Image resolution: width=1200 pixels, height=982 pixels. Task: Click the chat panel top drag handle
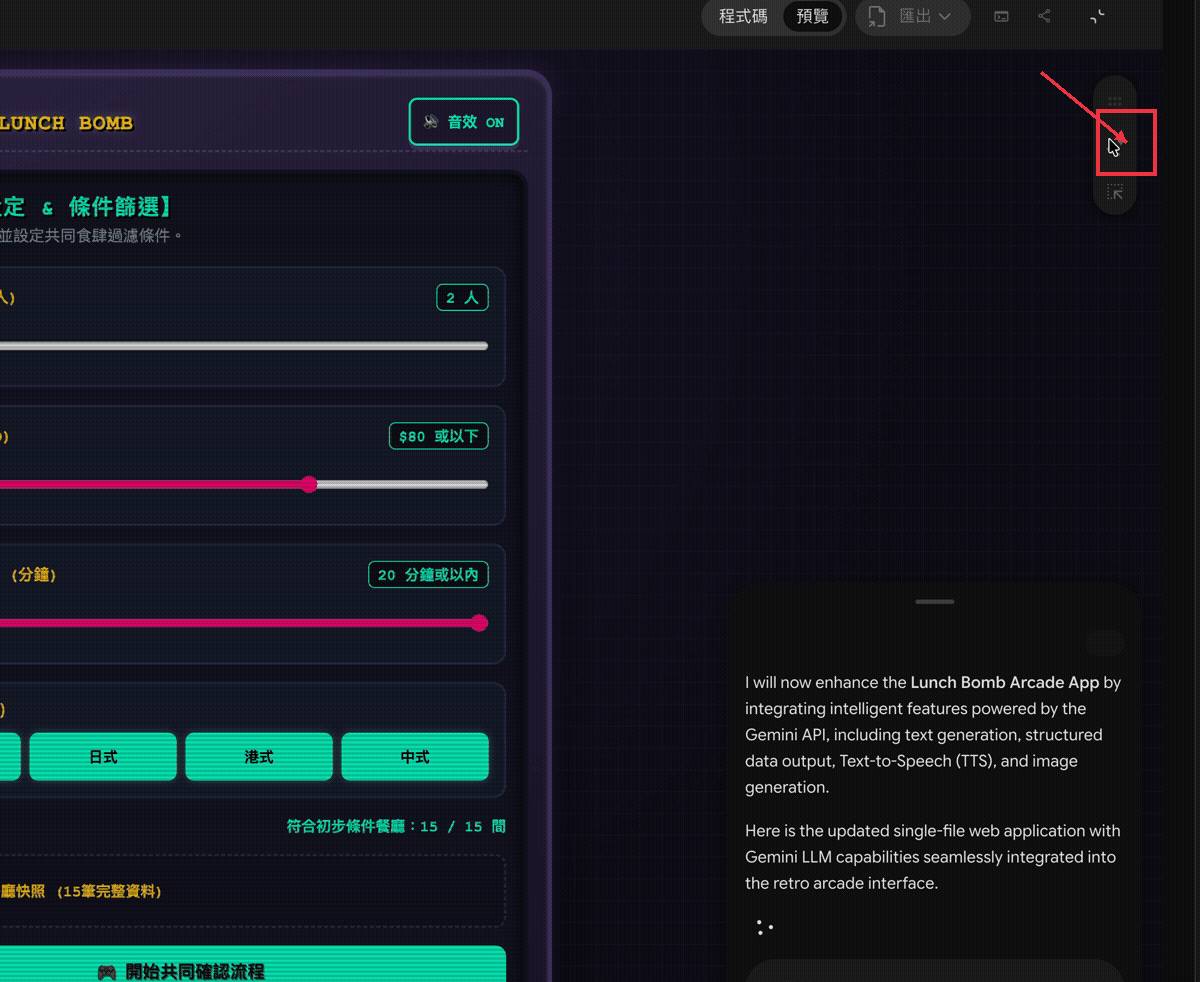coord(935,602)
